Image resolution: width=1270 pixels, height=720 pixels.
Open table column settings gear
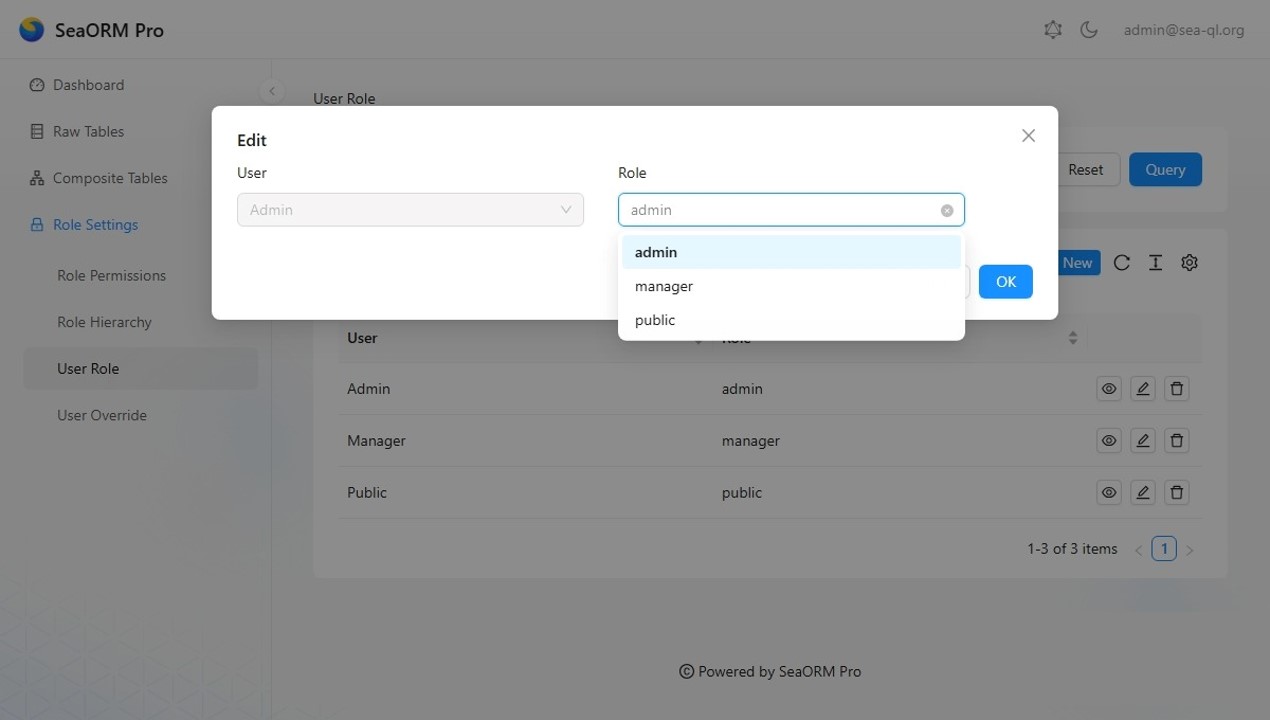tap(1189, 263)
